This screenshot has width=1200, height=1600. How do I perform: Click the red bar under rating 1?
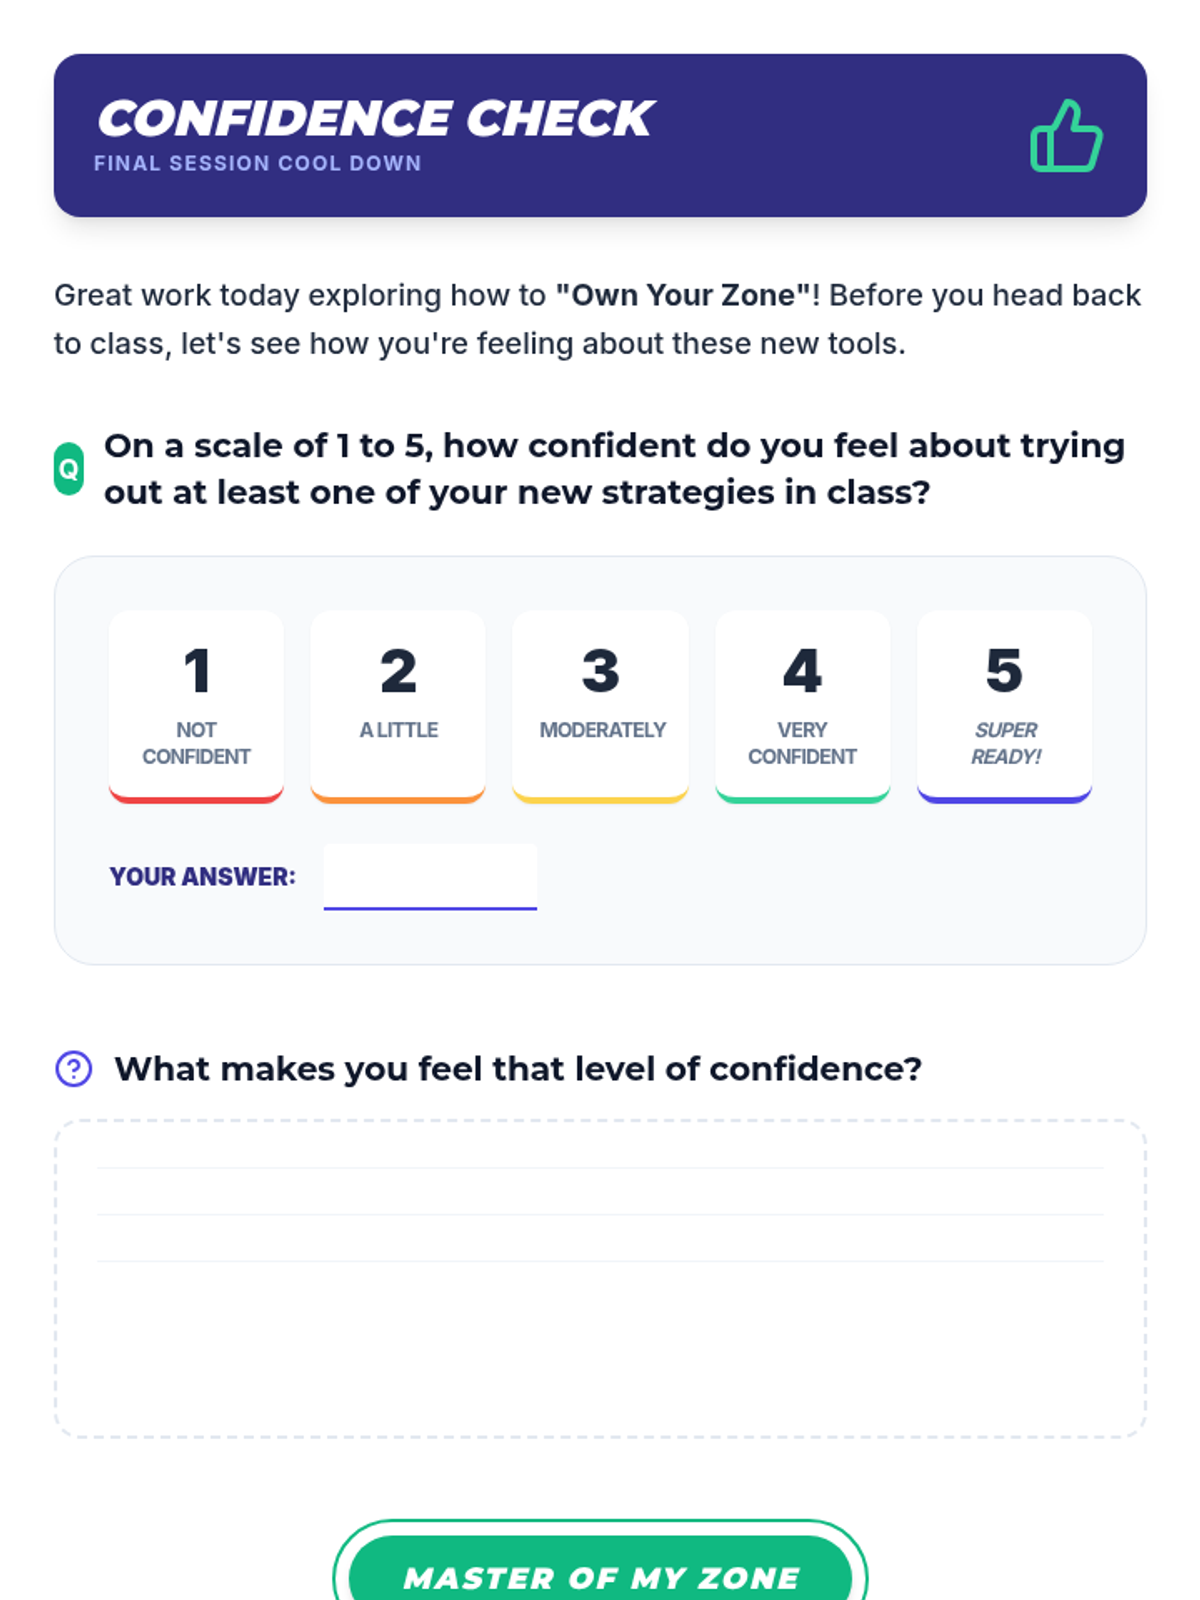[x=196, y=797]
